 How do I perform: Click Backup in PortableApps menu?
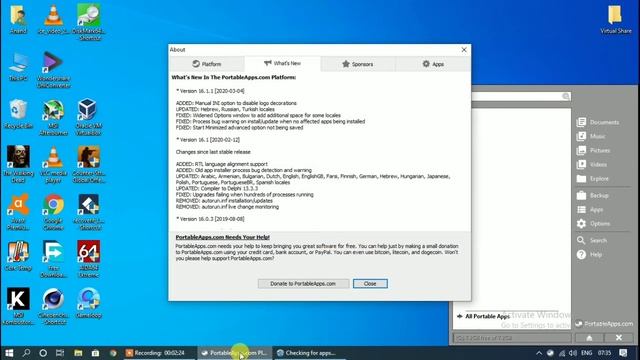click(593, 196)
